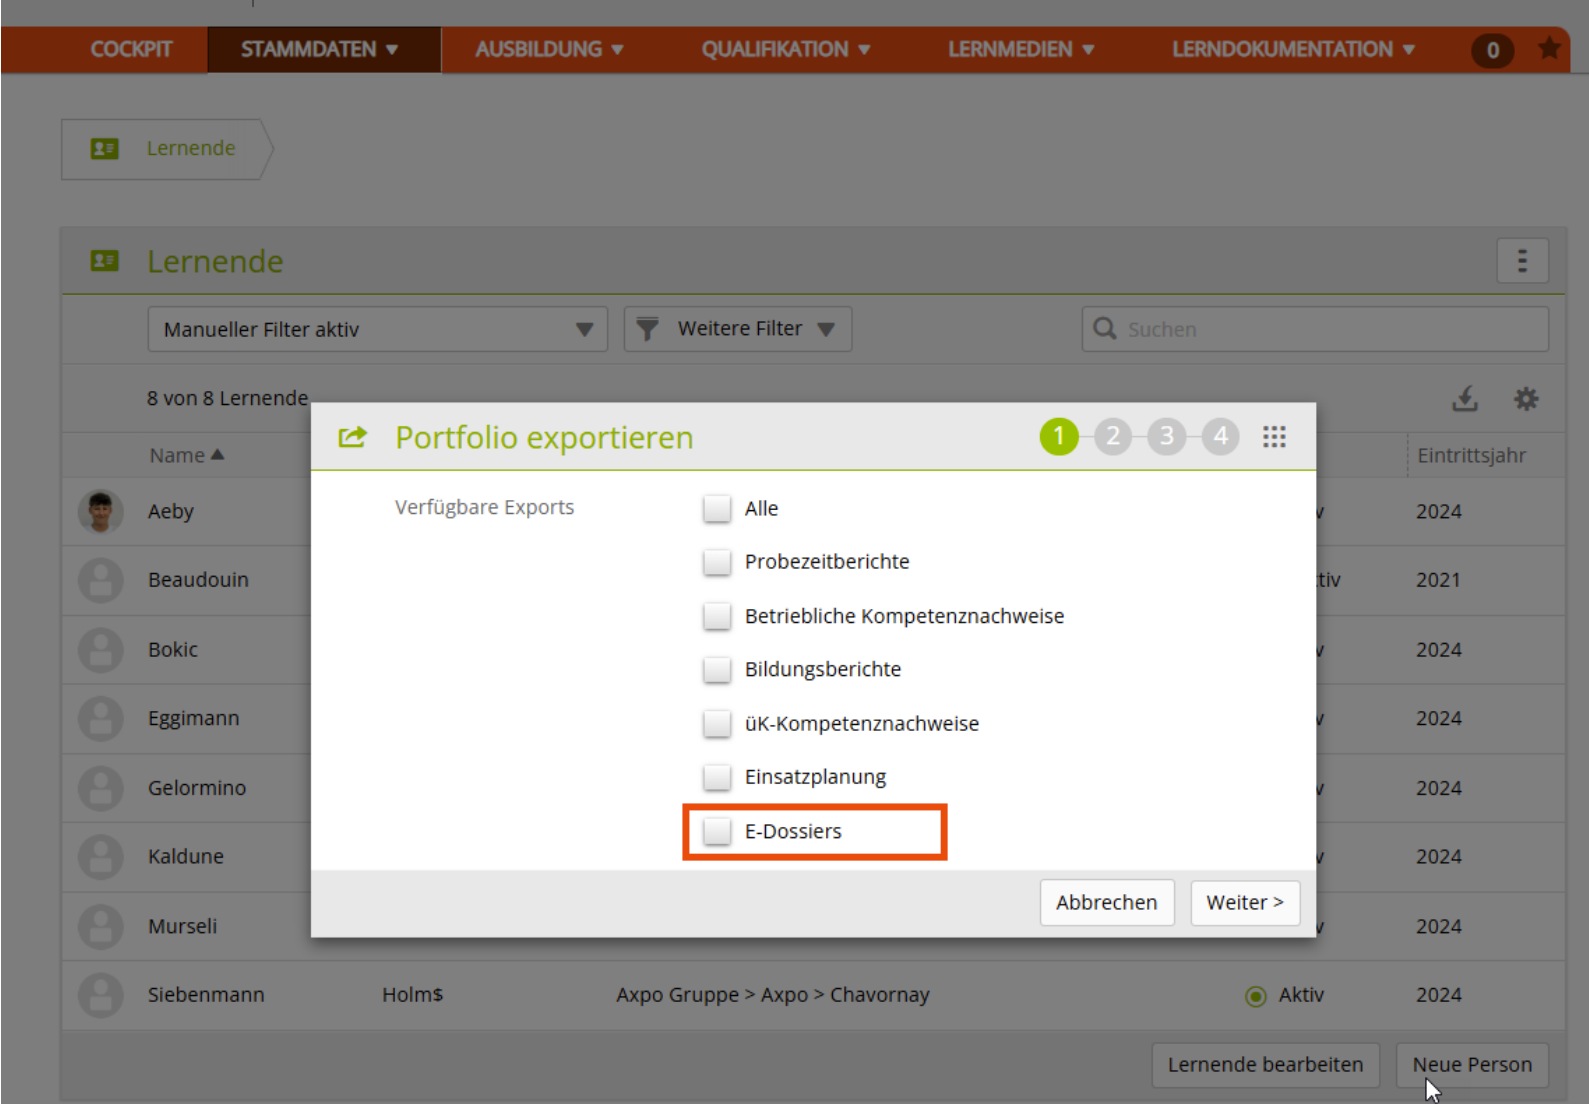Click the favorites star icon
The image size is (1589, 1104).
click(x=1549, y=48)
